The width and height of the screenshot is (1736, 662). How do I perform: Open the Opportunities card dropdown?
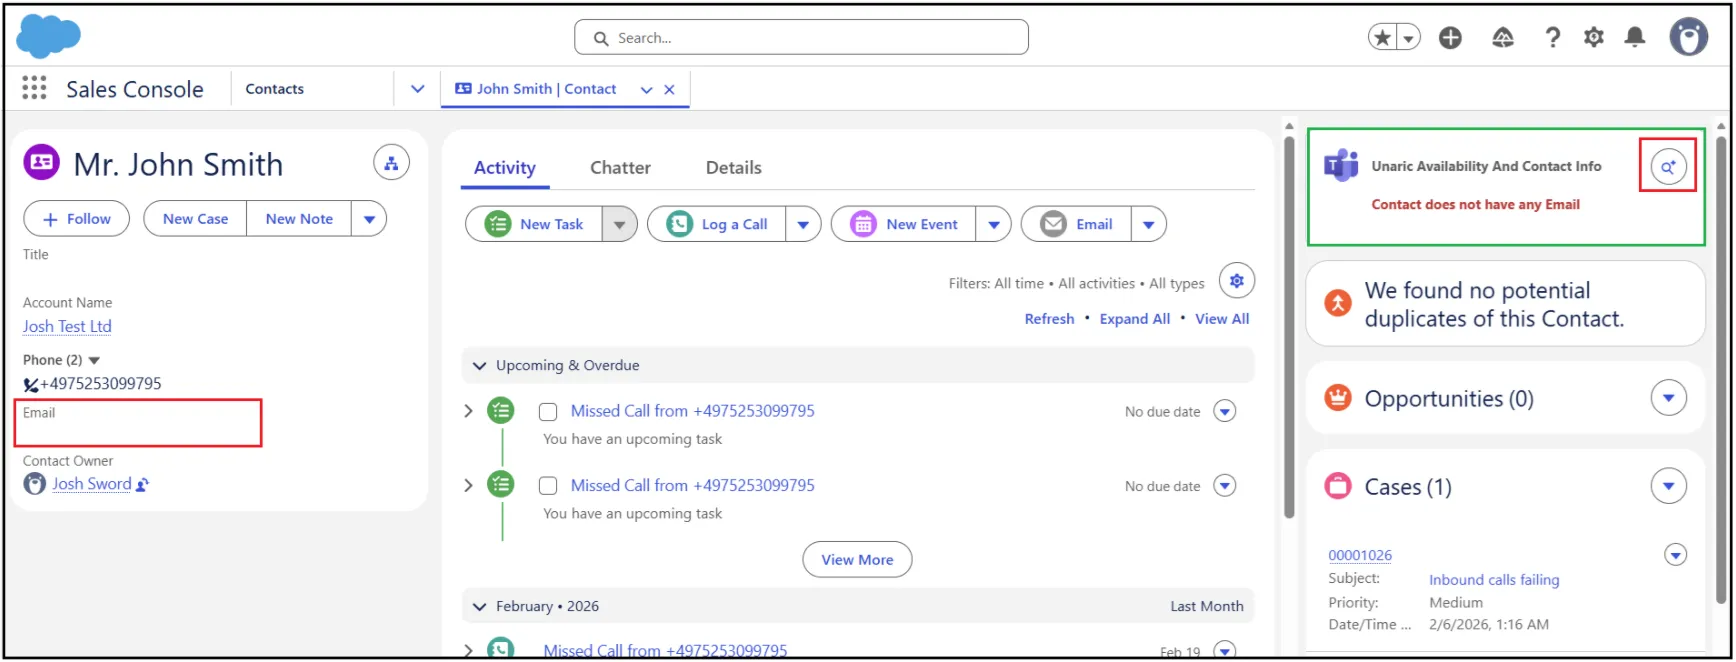(x=1668, y=398)
